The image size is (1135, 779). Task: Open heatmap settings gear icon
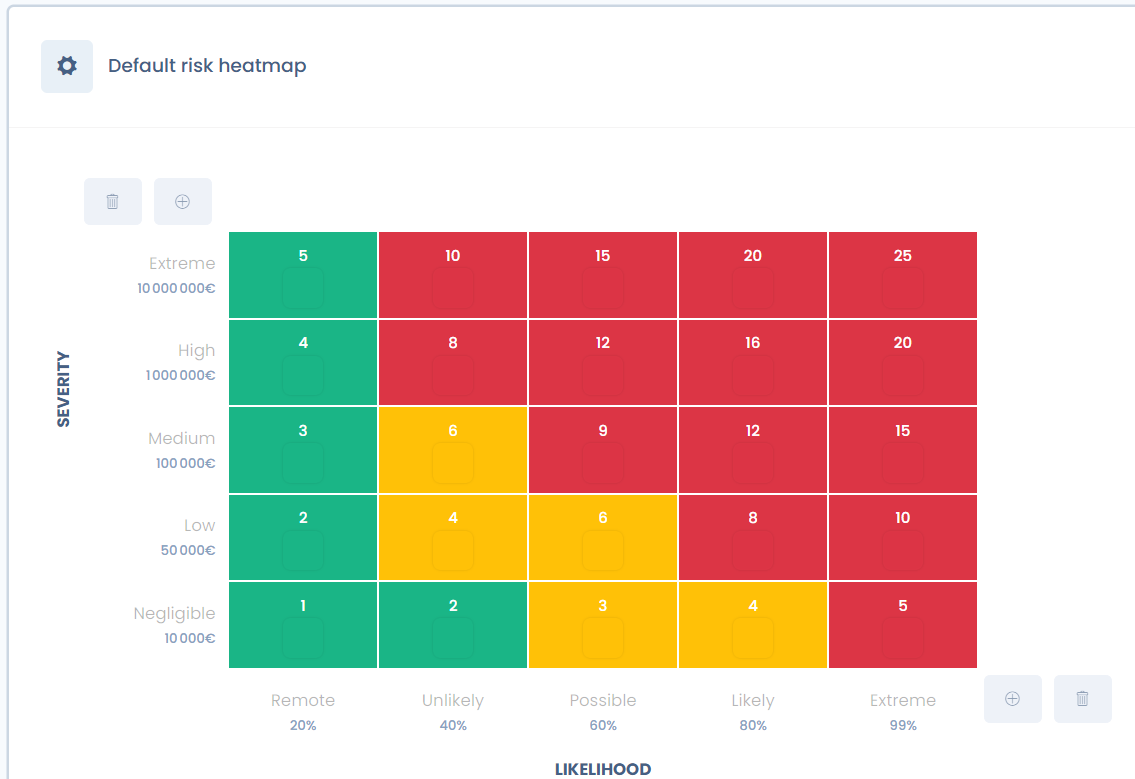pyautogui.click(x=67, y=66)
